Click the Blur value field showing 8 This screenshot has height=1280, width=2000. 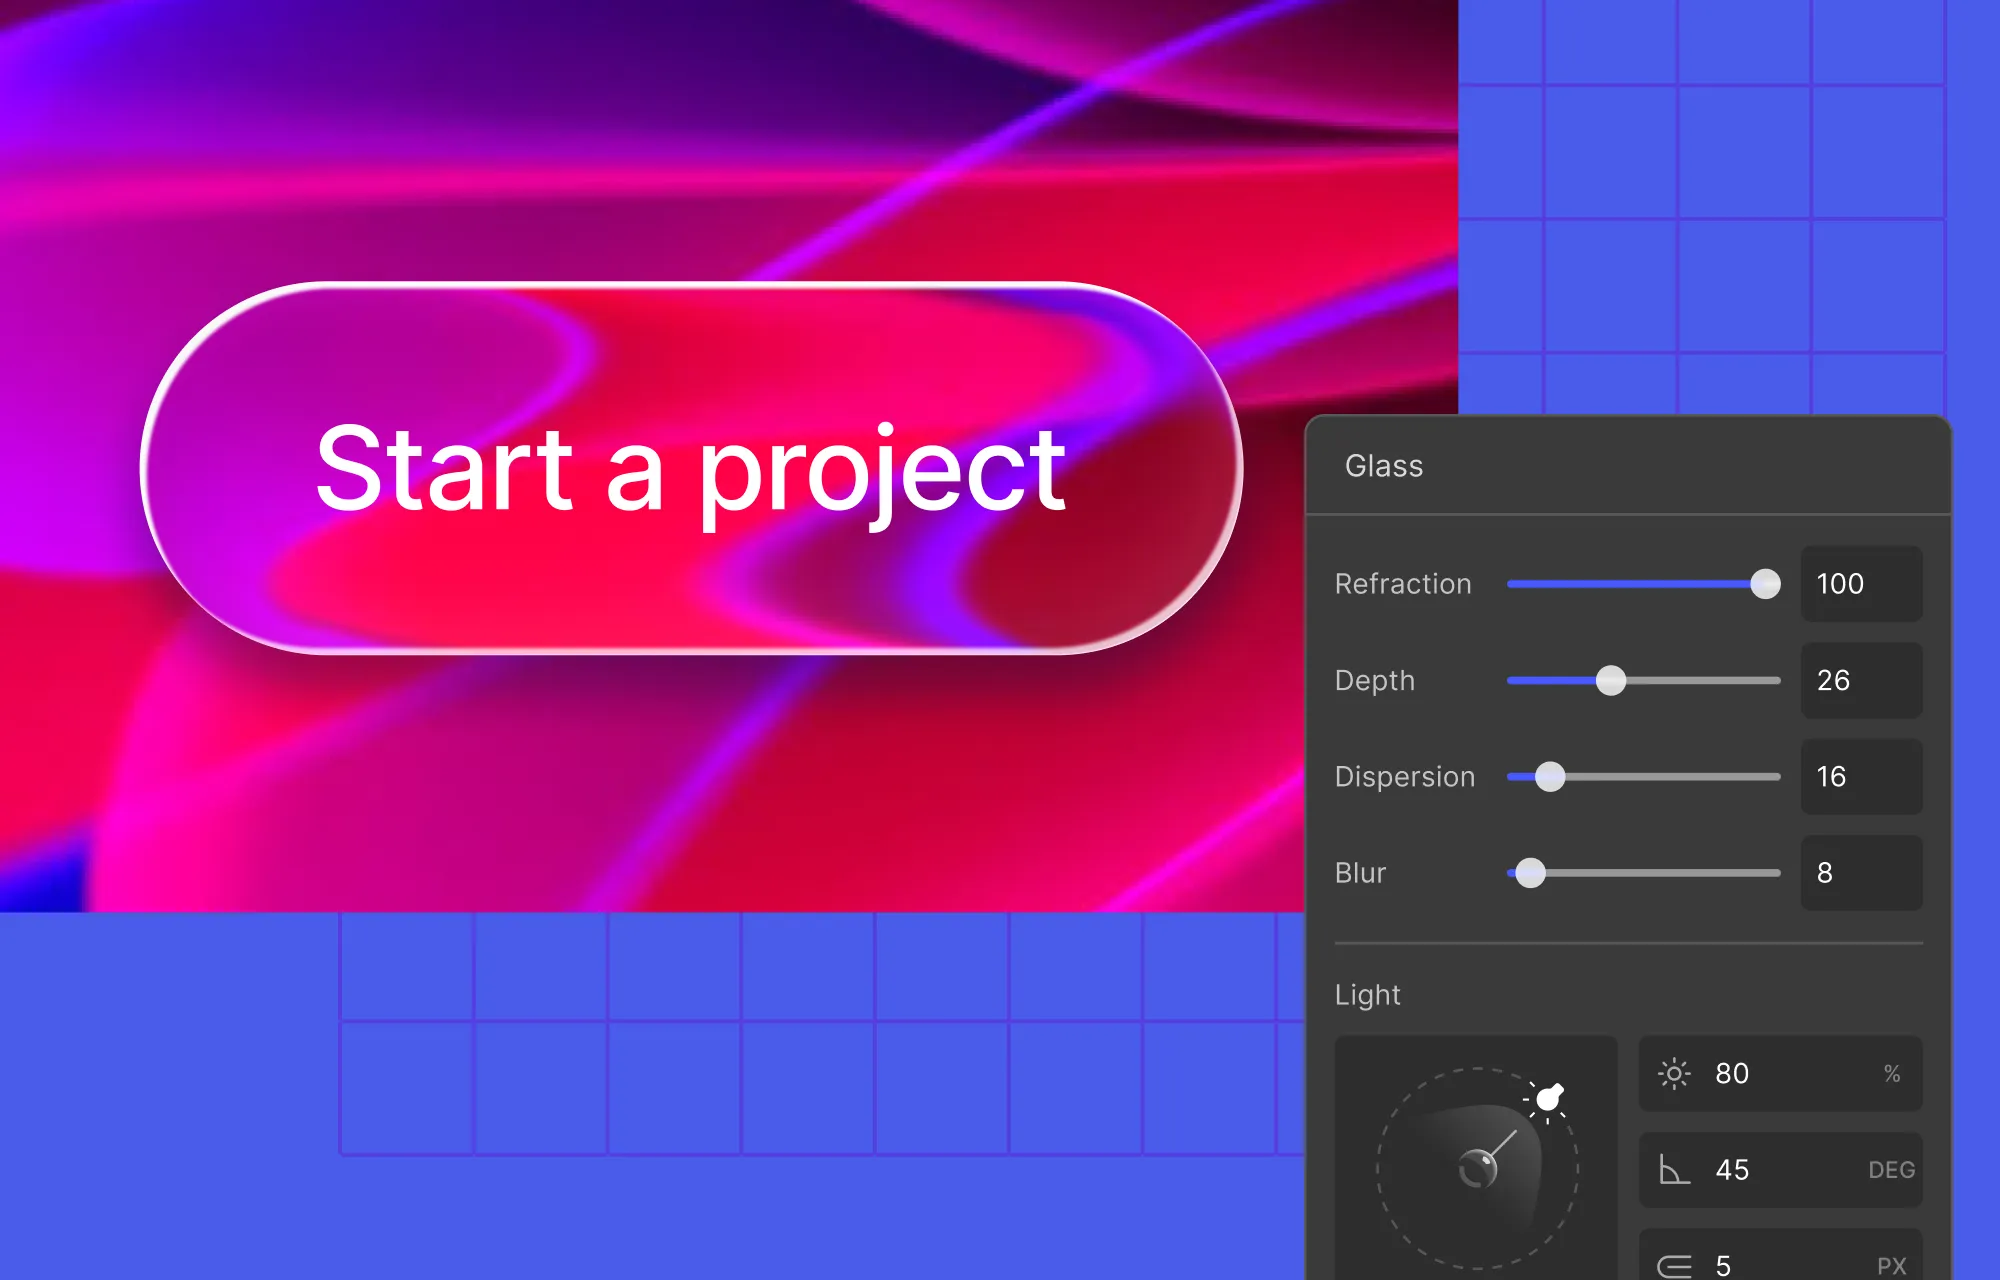(x=1860, y=873)
